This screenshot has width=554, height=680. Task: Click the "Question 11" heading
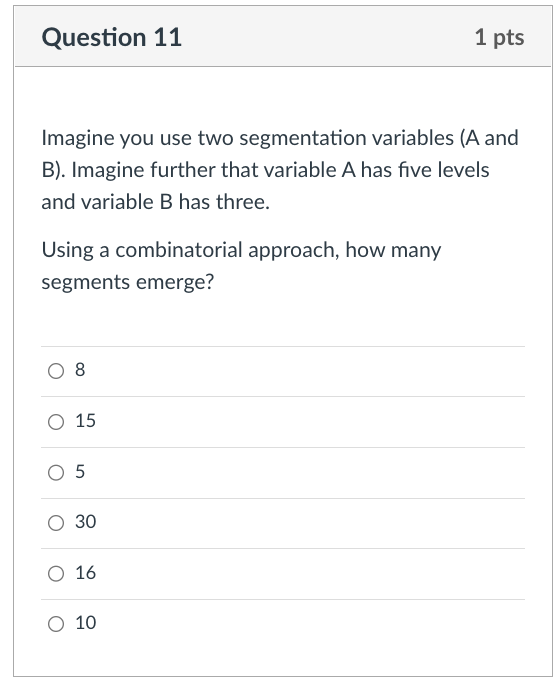click(111, 37)
